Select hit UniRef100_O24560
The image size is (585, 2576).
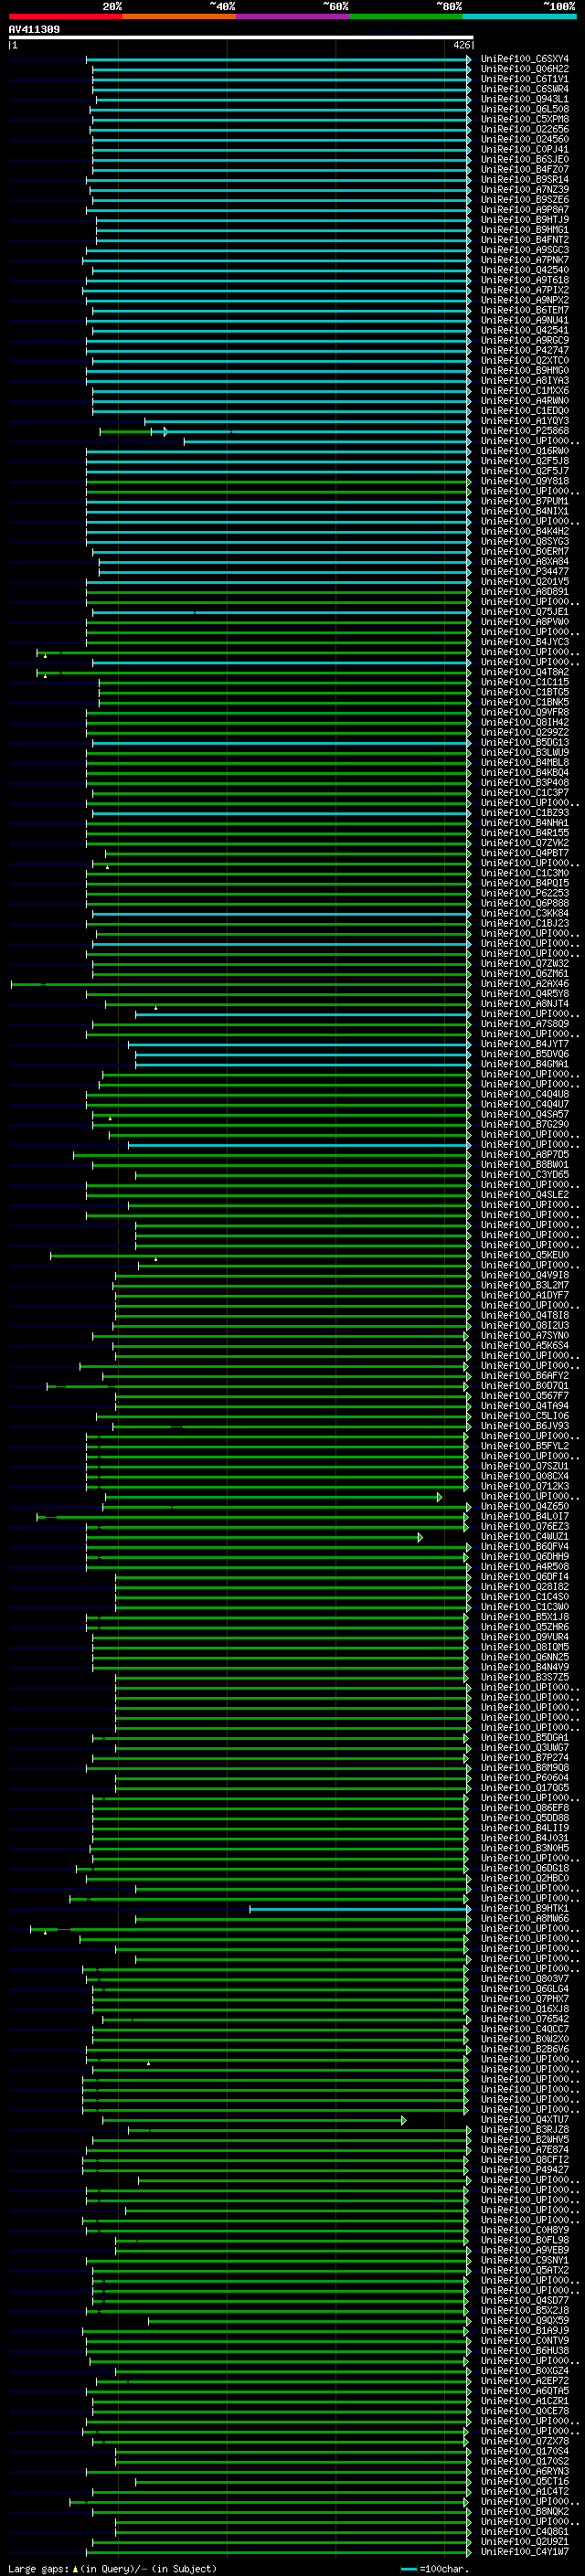525,139
